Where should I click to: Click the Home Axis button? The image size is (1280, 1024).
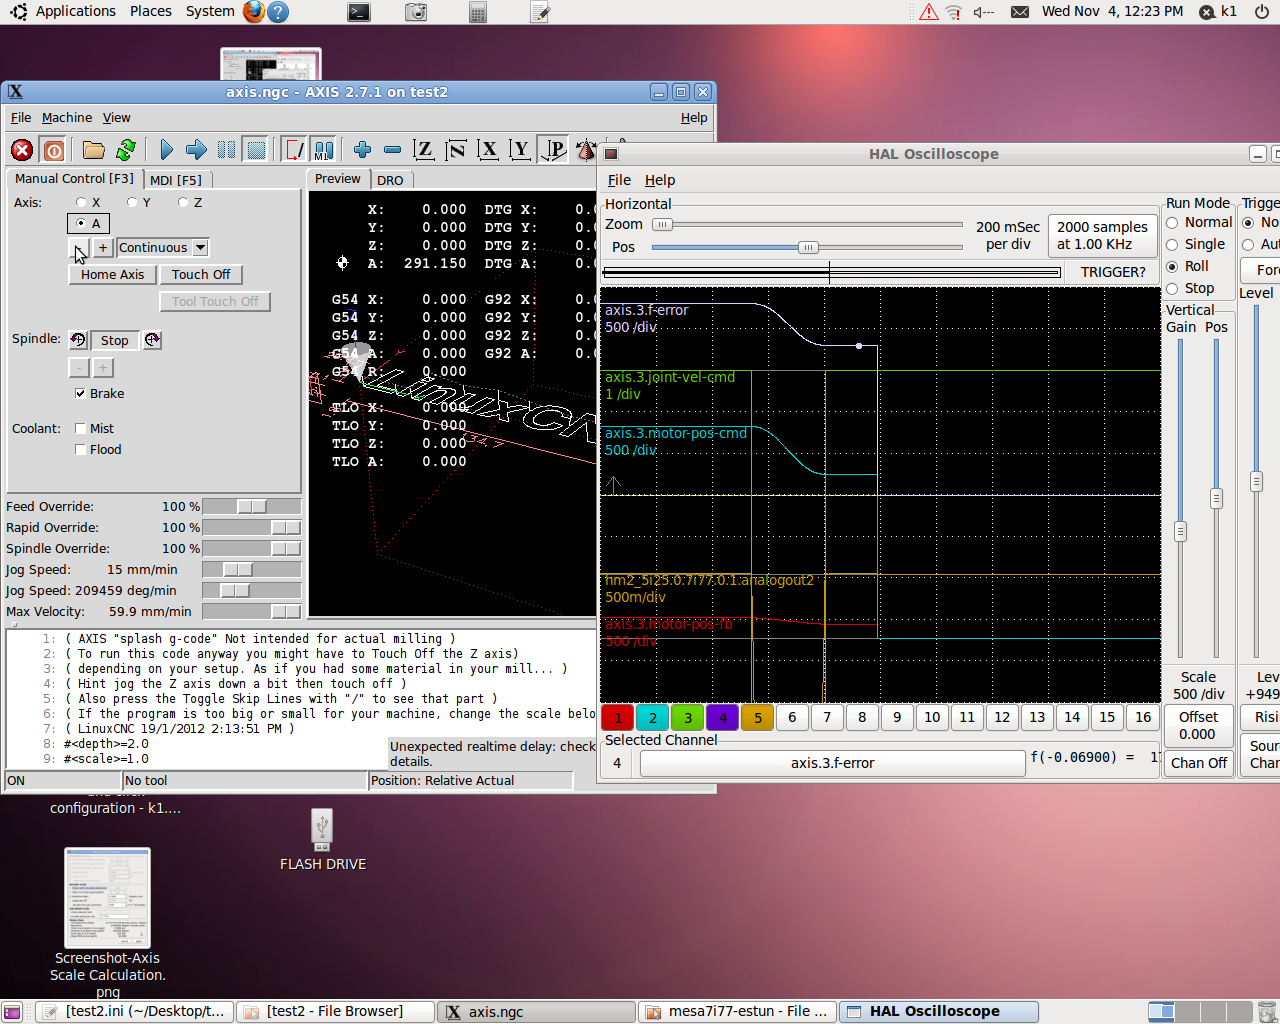(112, 274)
